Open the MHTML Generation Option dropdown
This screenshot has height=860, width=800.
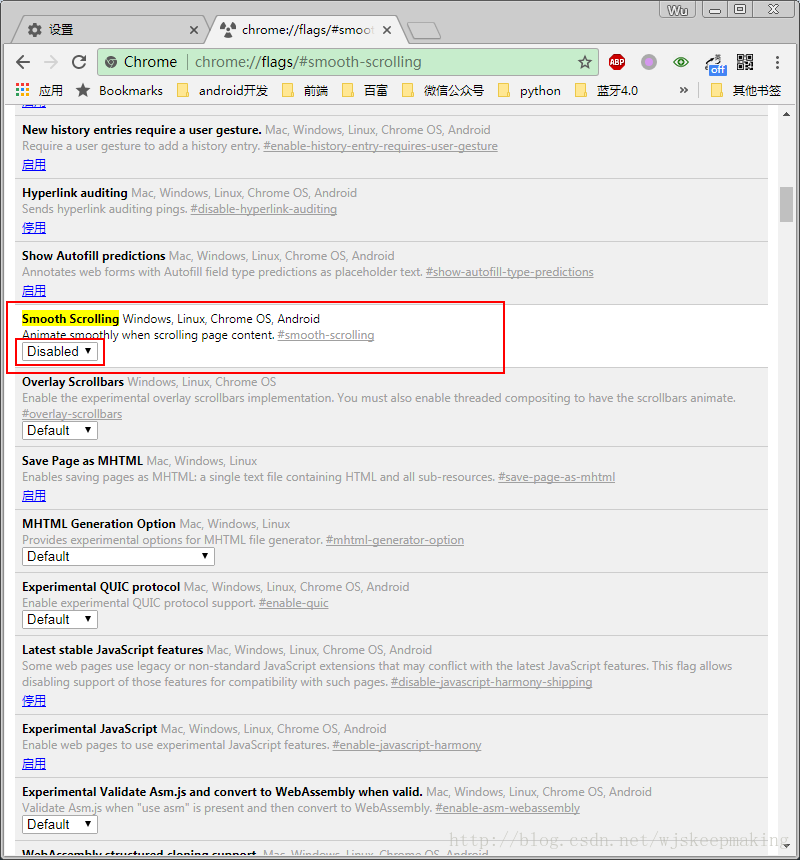118,557
